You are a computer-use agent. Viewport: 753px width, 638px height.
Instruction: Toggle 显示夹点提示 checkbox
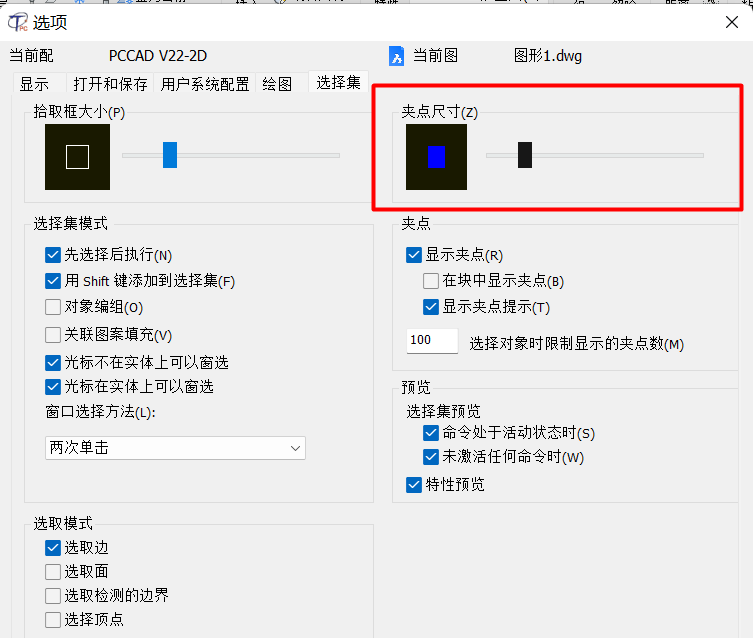[x=431, y=307]
